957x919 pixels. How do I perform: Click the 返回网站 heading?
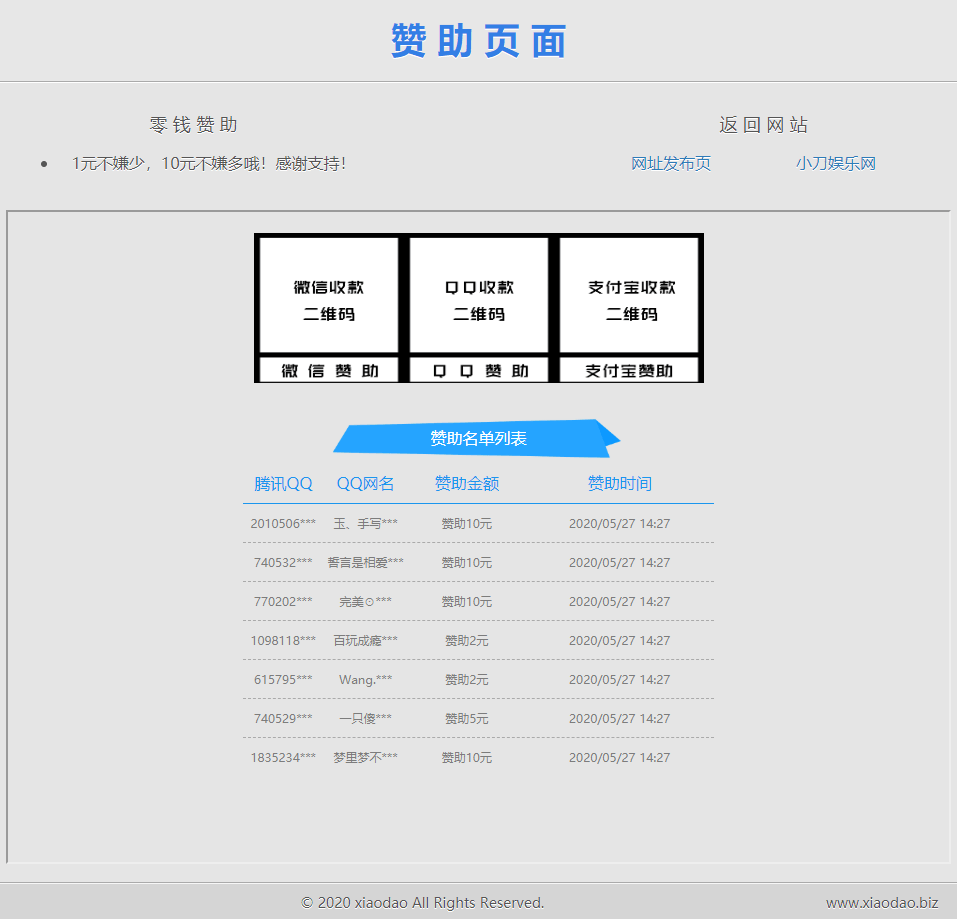(x=763, y=125)
